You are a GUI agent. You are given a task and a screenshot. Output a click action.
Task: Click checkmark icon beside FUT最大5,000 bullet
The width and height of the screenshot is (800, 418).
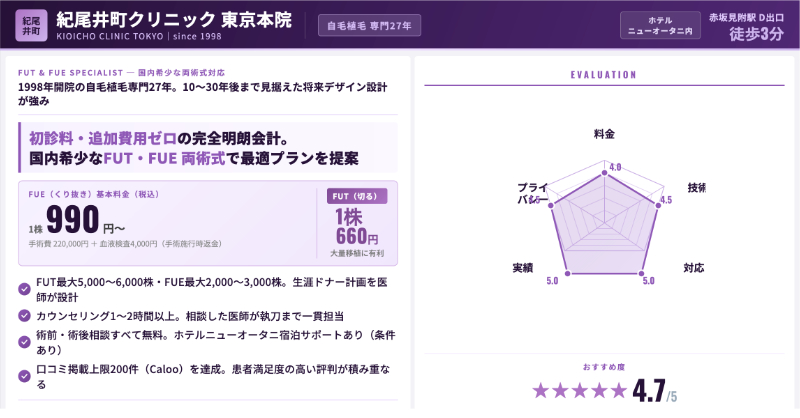25,289
